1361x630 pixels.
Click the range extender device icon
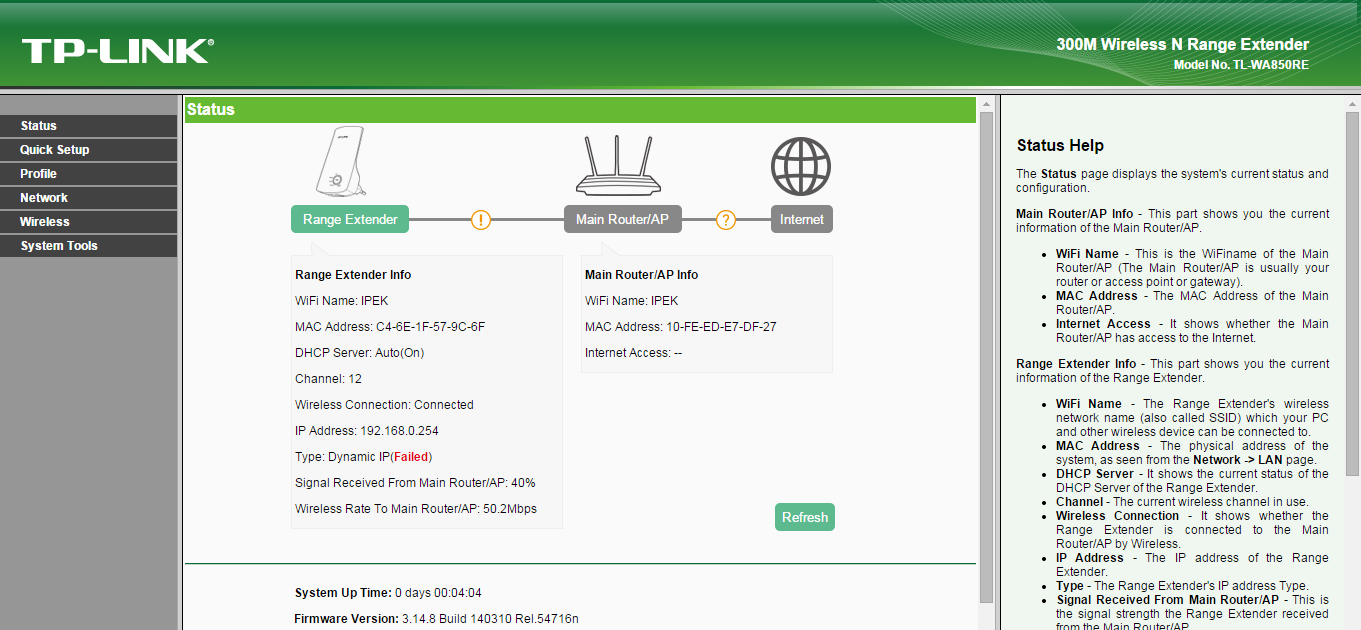click(x=343, y=163)
